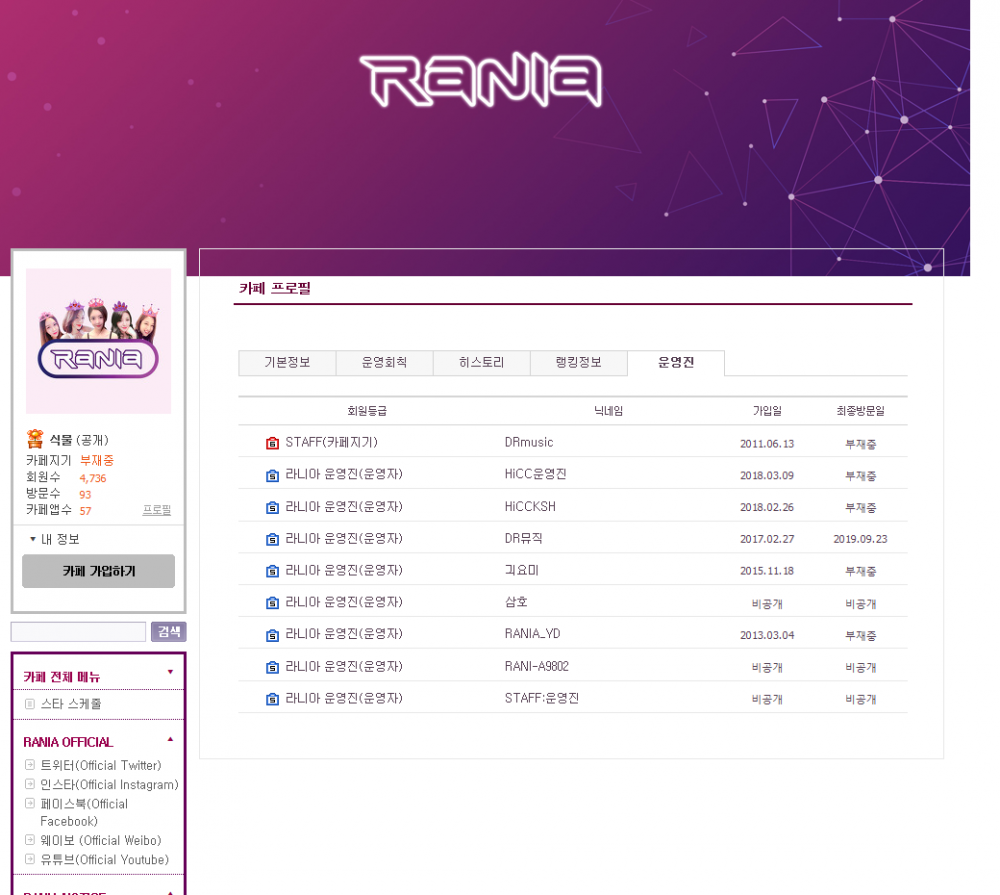Click the nickname HiCC운영진

[x=536, y=474]
